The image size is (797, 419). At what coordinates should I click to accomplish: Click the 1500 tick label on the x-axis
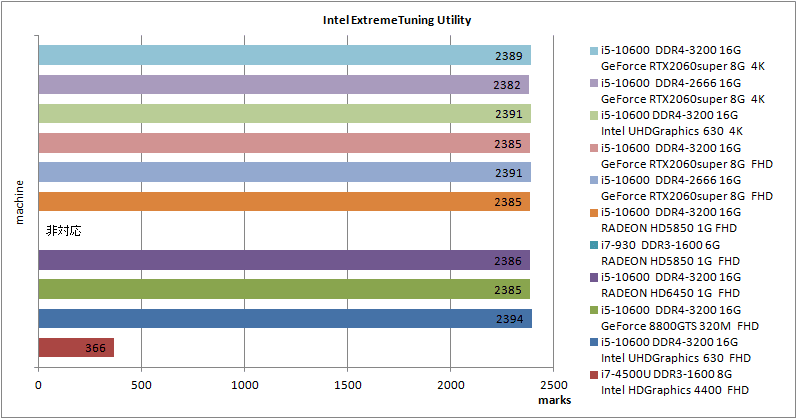(347, 385)
